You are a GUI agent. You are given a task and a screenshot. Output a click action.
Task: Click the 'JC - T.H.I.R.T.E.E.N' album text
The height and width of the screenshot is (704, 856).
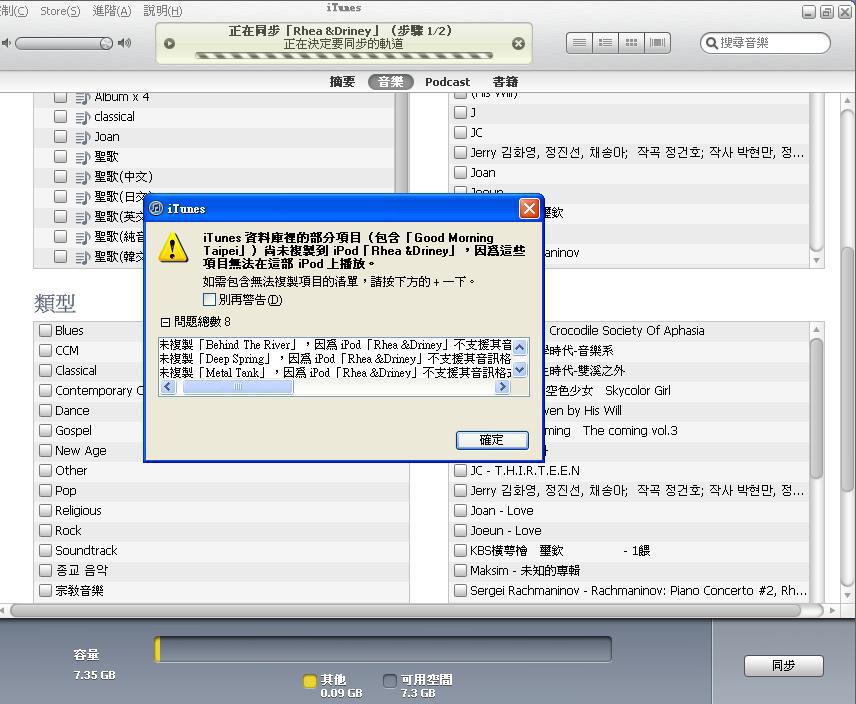pos(525,471)
